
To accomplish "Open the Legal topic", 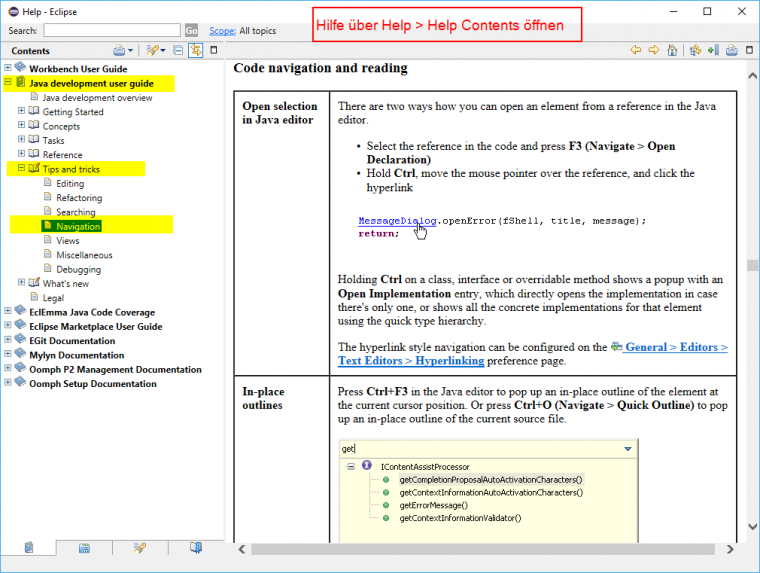I will click(x=53, y=298).
